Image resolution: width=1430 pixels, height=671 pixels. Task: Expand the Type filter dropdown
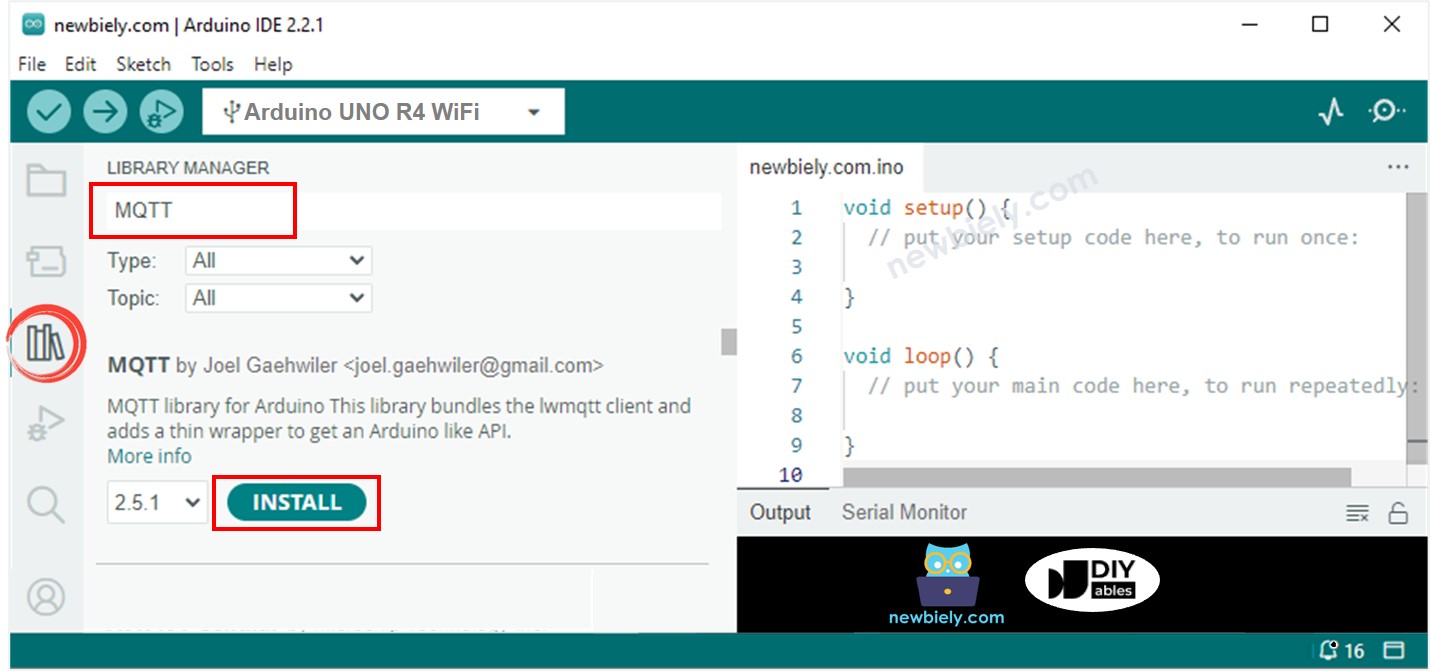tap(277, 260)
